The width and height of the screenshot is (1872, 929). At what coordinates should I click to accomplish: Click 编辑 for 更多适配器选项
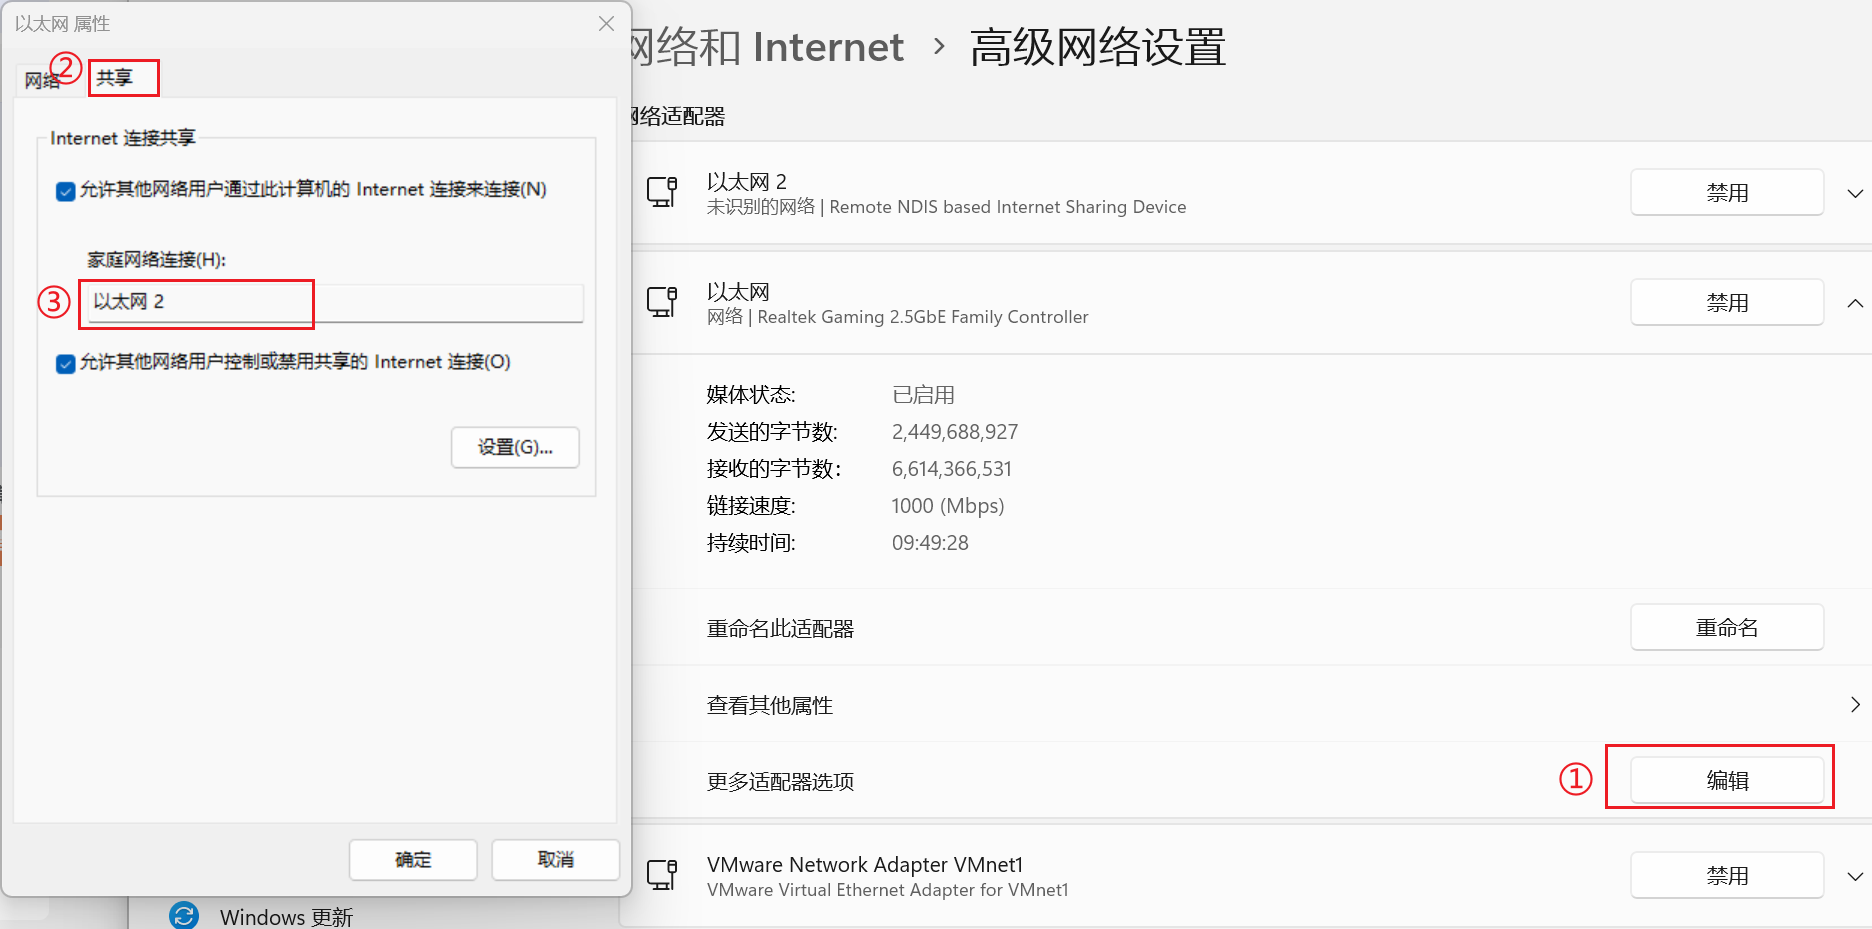pos(1727,780)
